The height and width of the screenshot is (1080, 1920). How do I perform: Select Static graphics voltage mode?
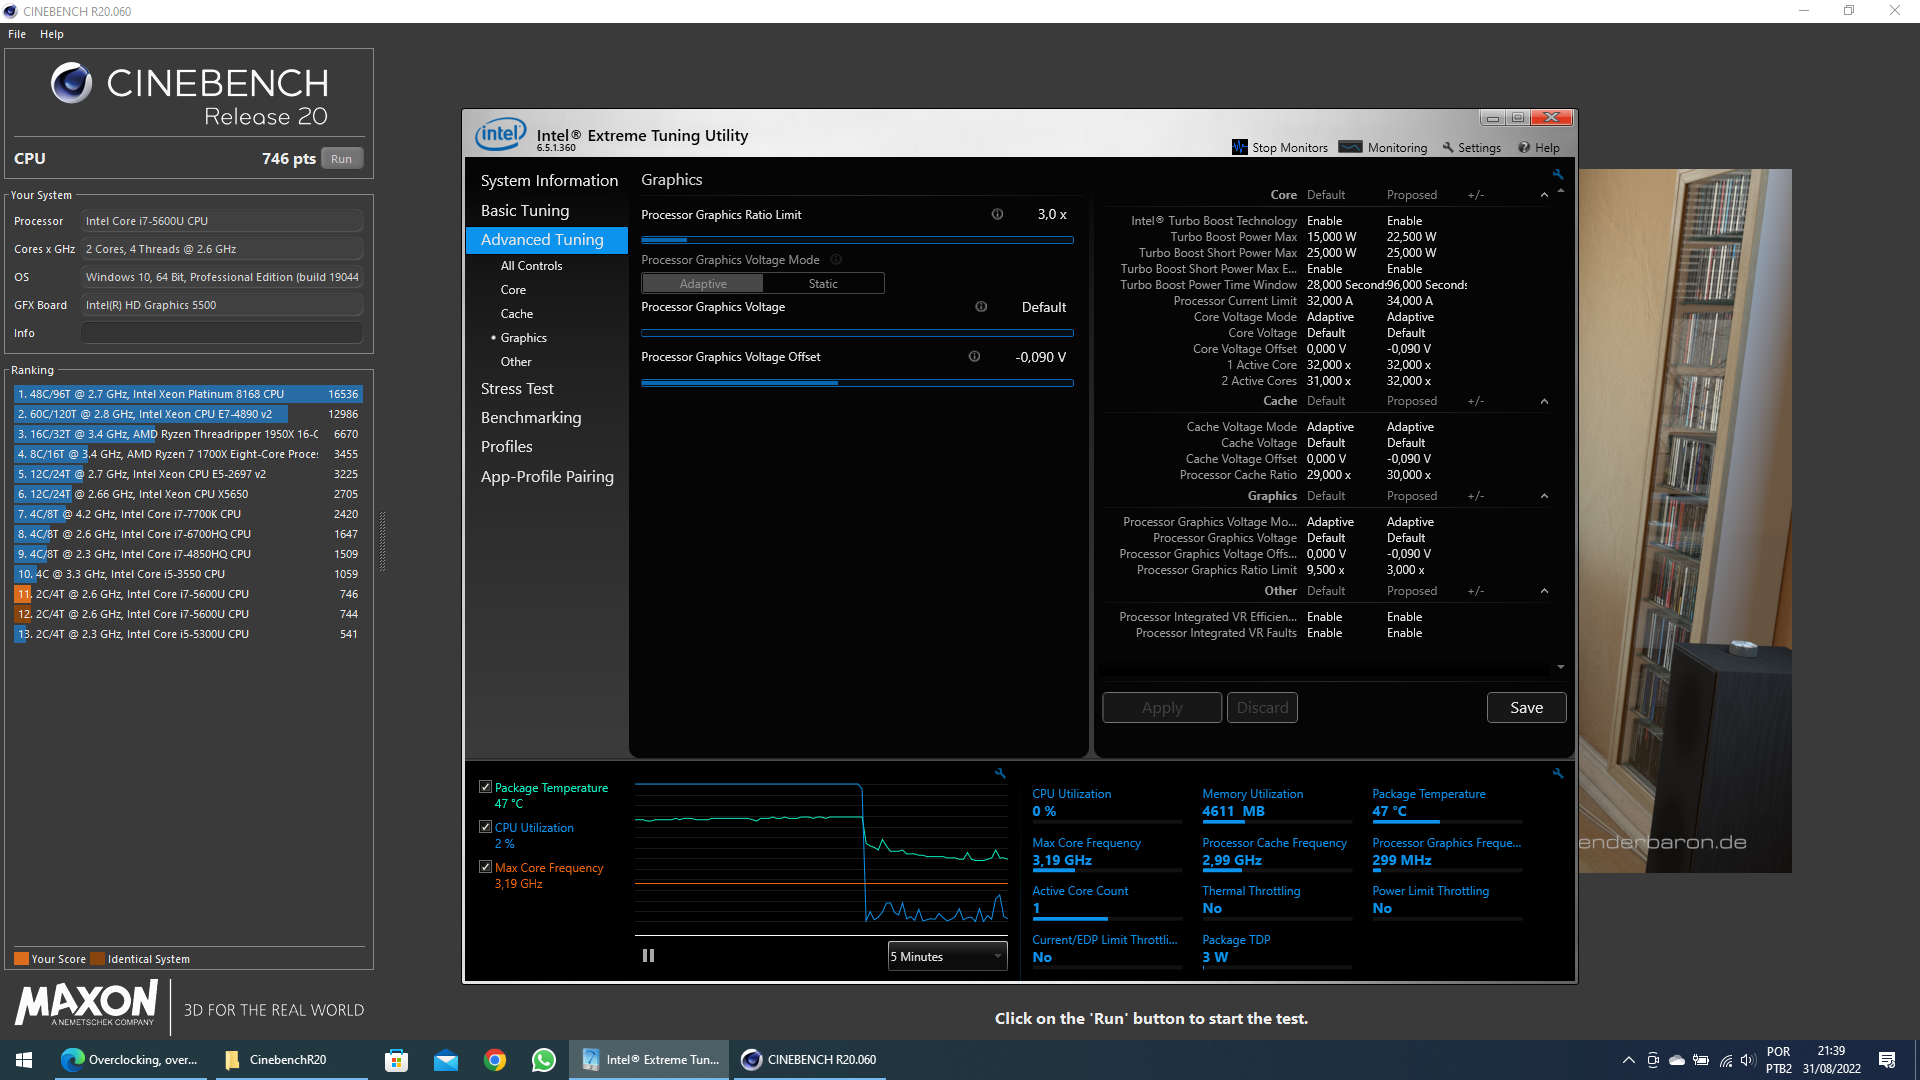click(x=823, y=284)
